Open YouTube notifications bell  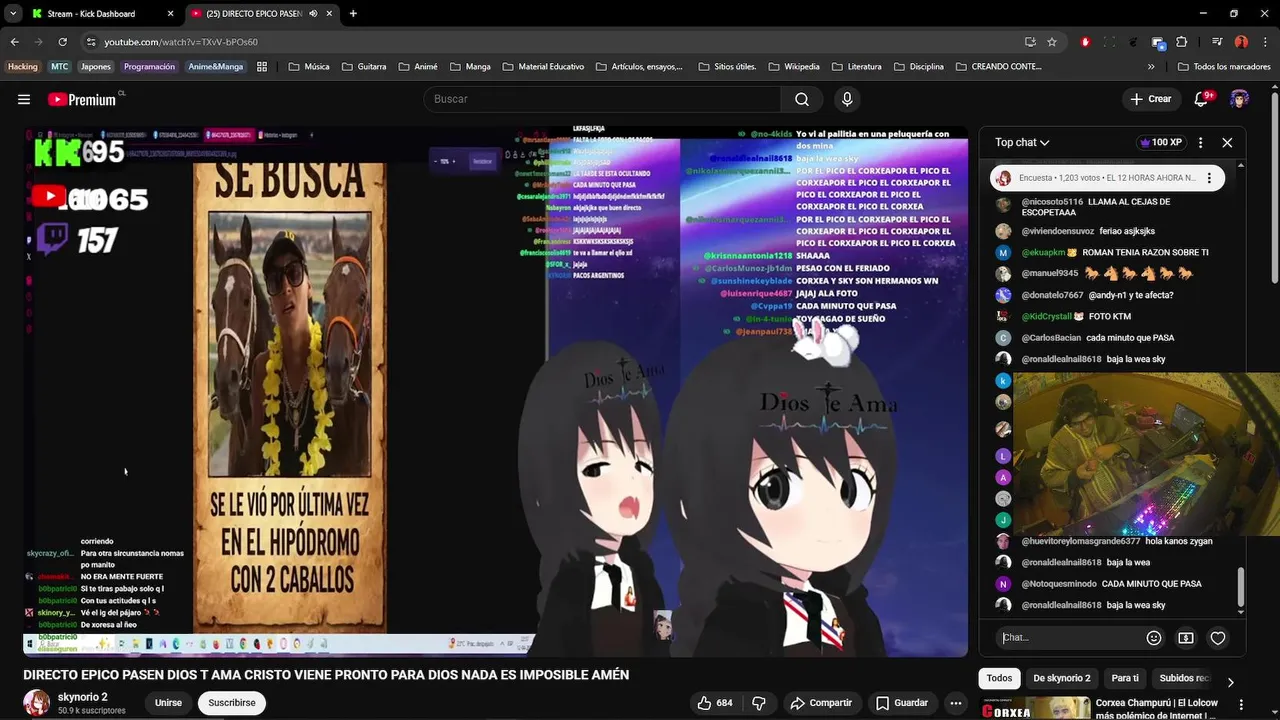click(1203, 99)
